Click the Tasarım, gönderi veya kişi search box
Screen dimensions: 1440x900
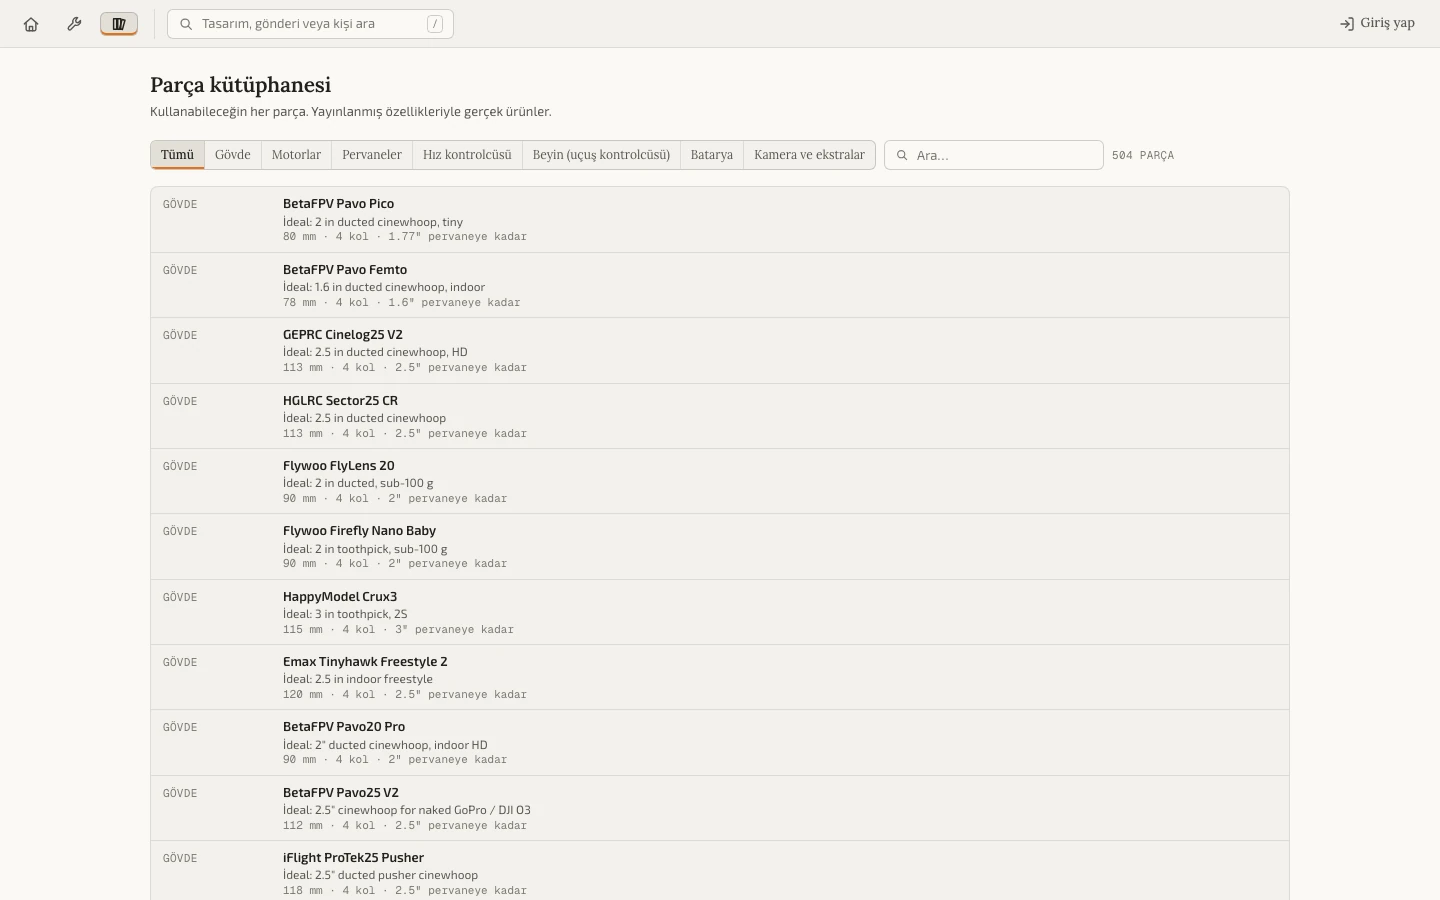coord(310,24)
